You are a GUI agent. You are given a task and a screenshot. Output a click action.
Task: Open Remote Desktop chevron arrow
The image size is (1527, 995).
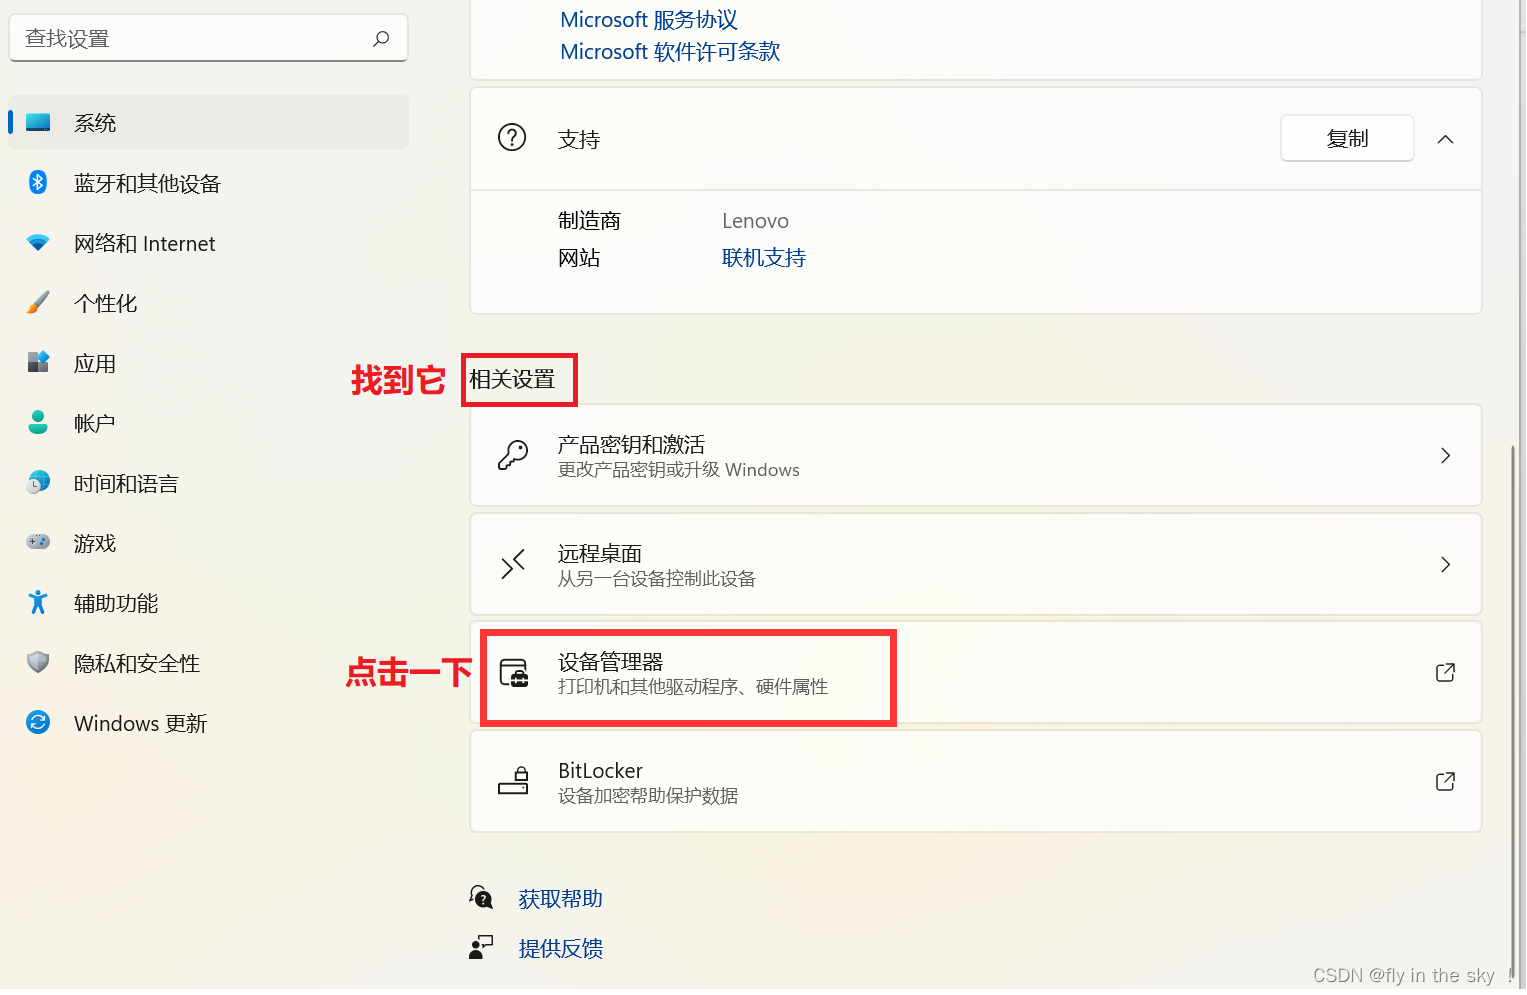[1445, 565]
